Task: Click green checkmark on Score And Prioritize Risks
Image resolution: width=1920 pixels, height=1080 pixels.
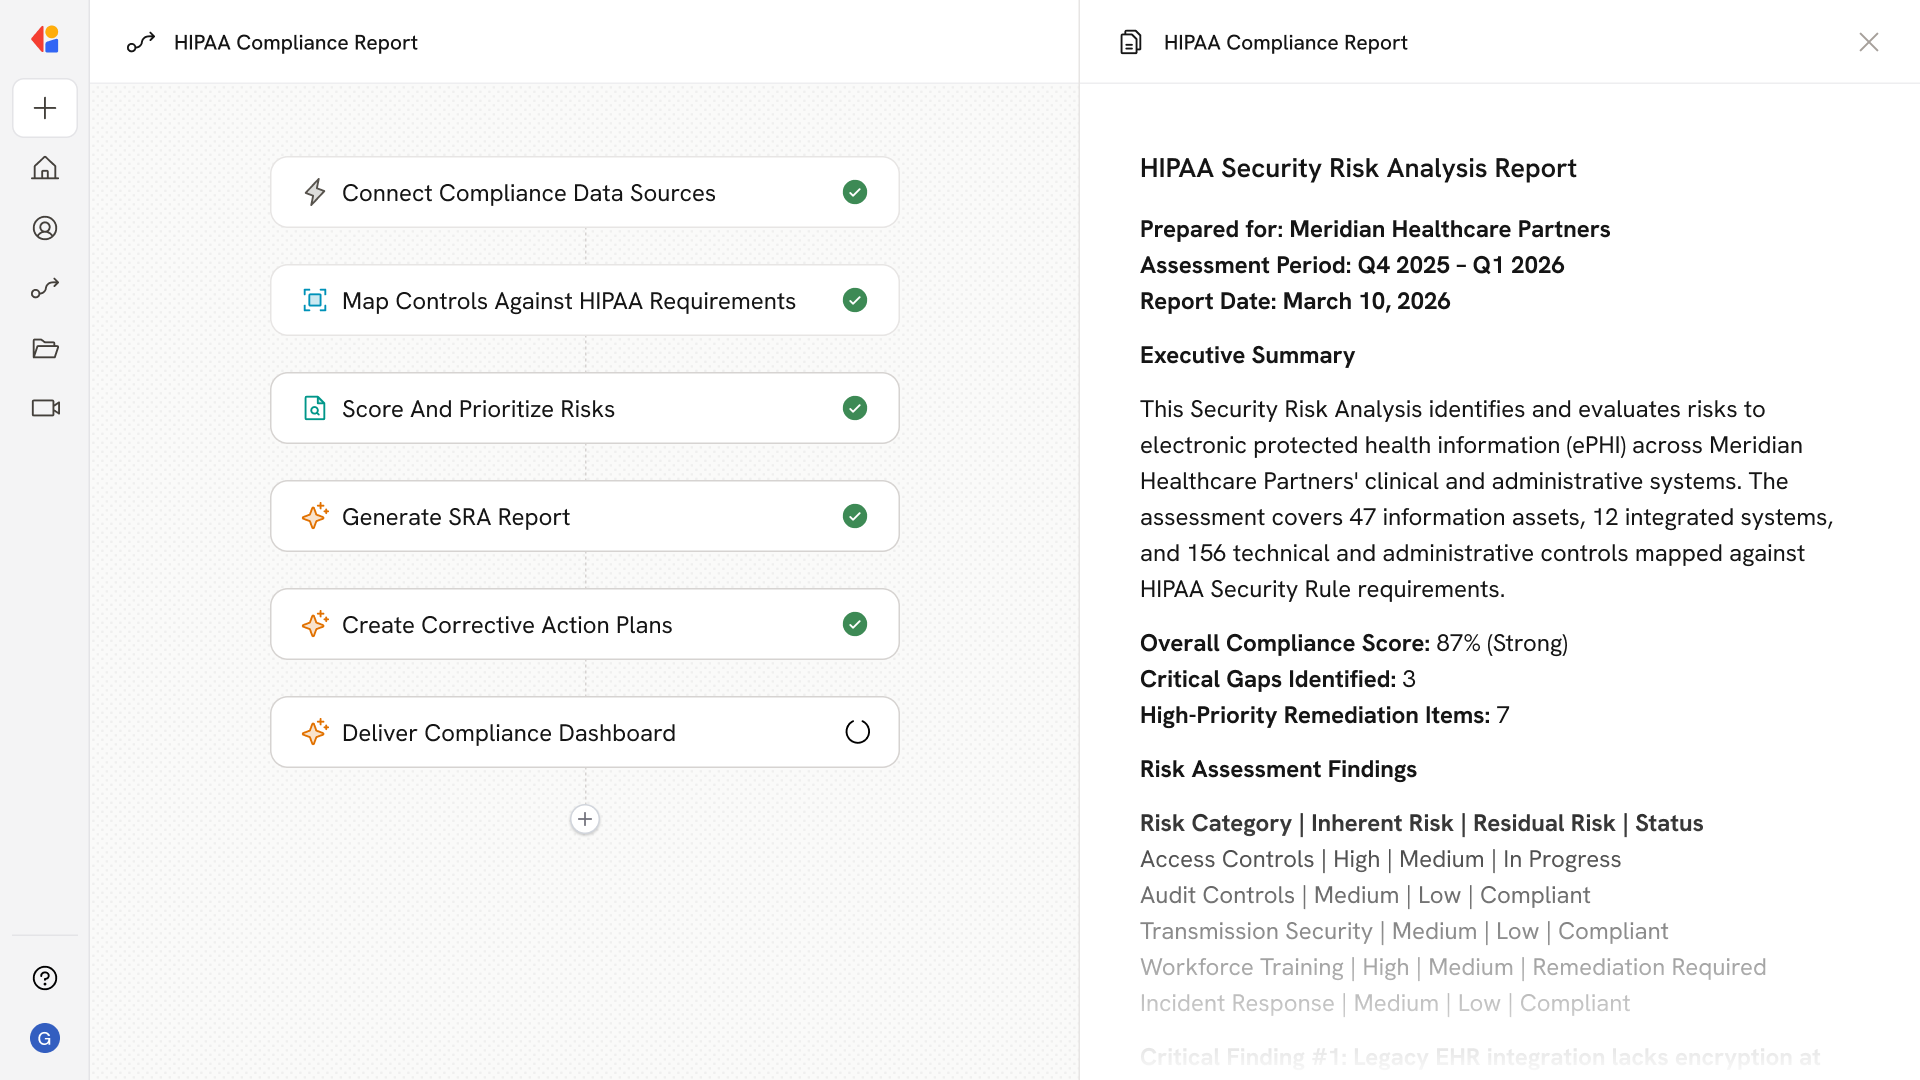Action: (855, 408)
